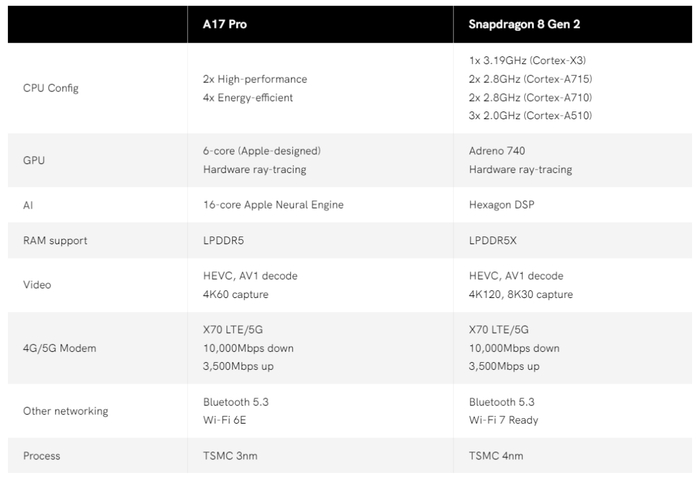Select the 4K120, 8K30 capture text
Screen dimensions: 700x480
click(x=520, y=294)
